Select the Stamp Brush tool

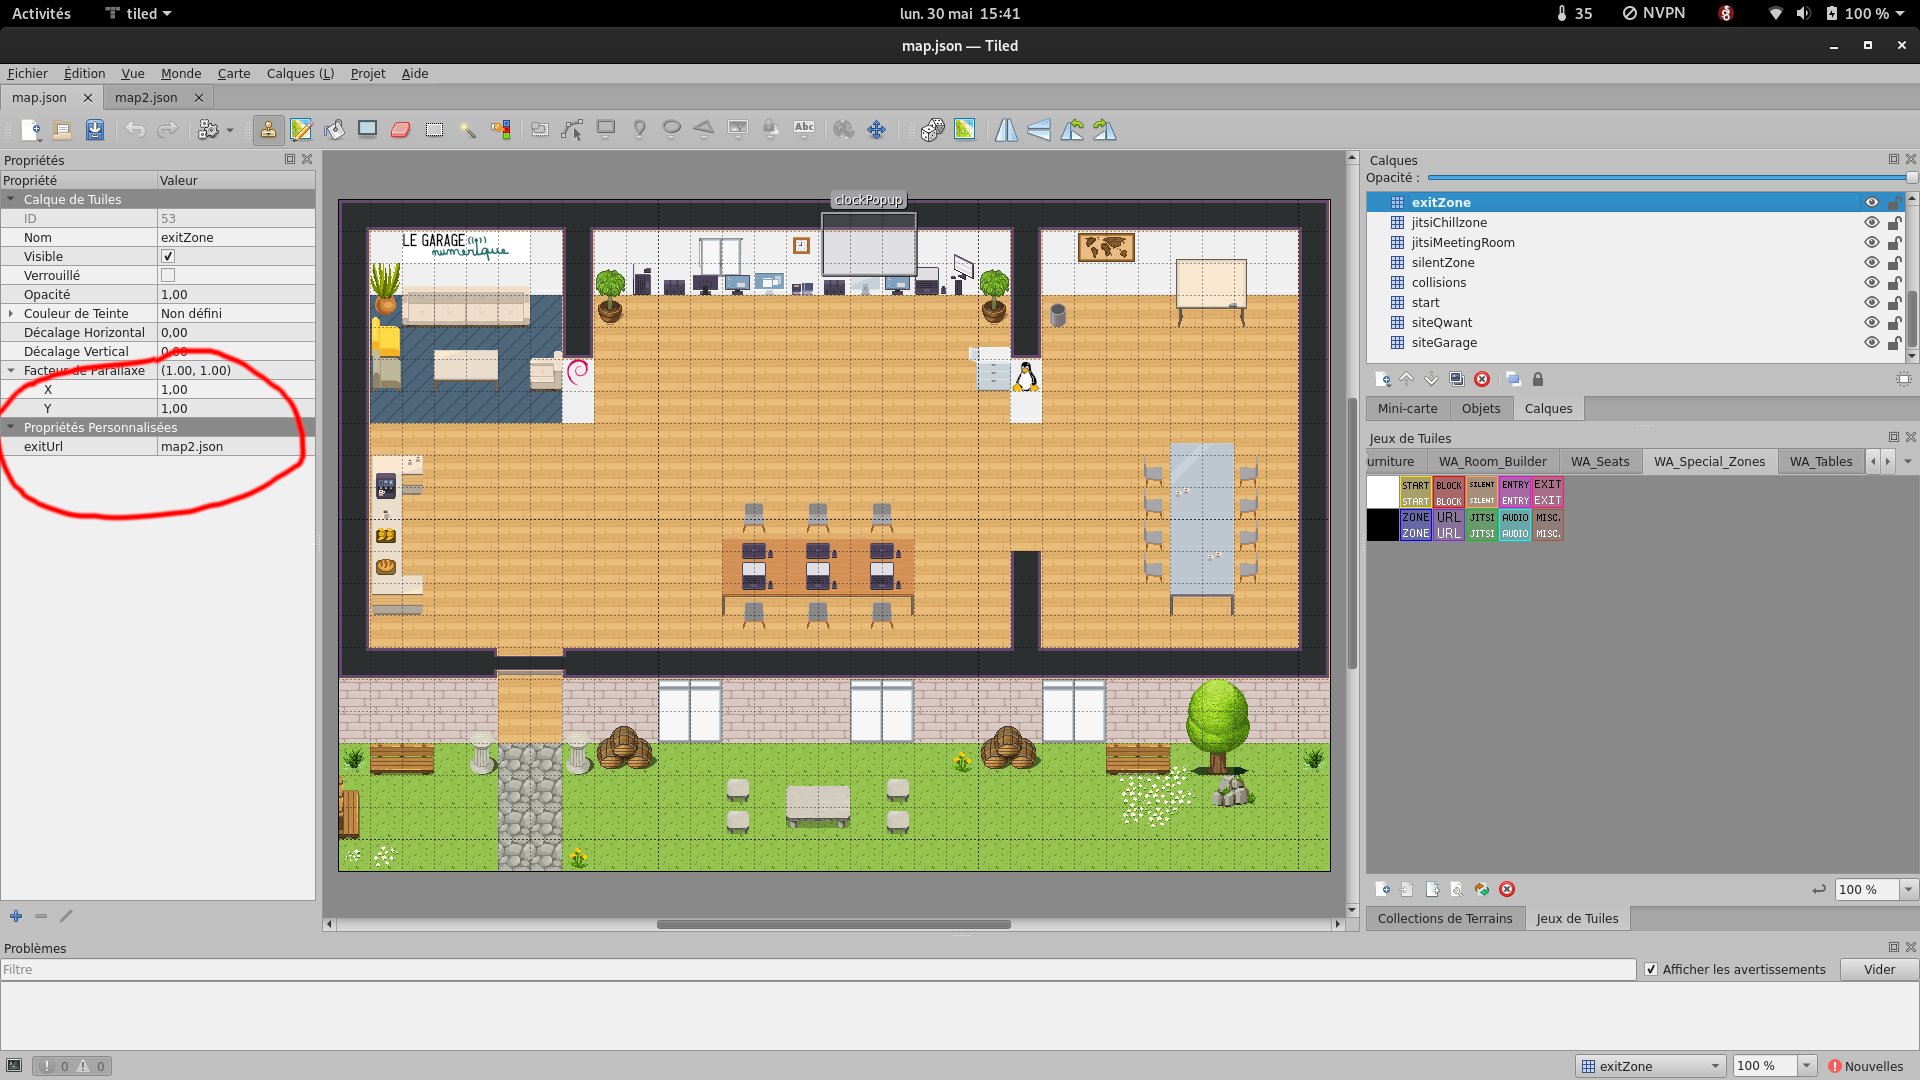tap(268, 130)
